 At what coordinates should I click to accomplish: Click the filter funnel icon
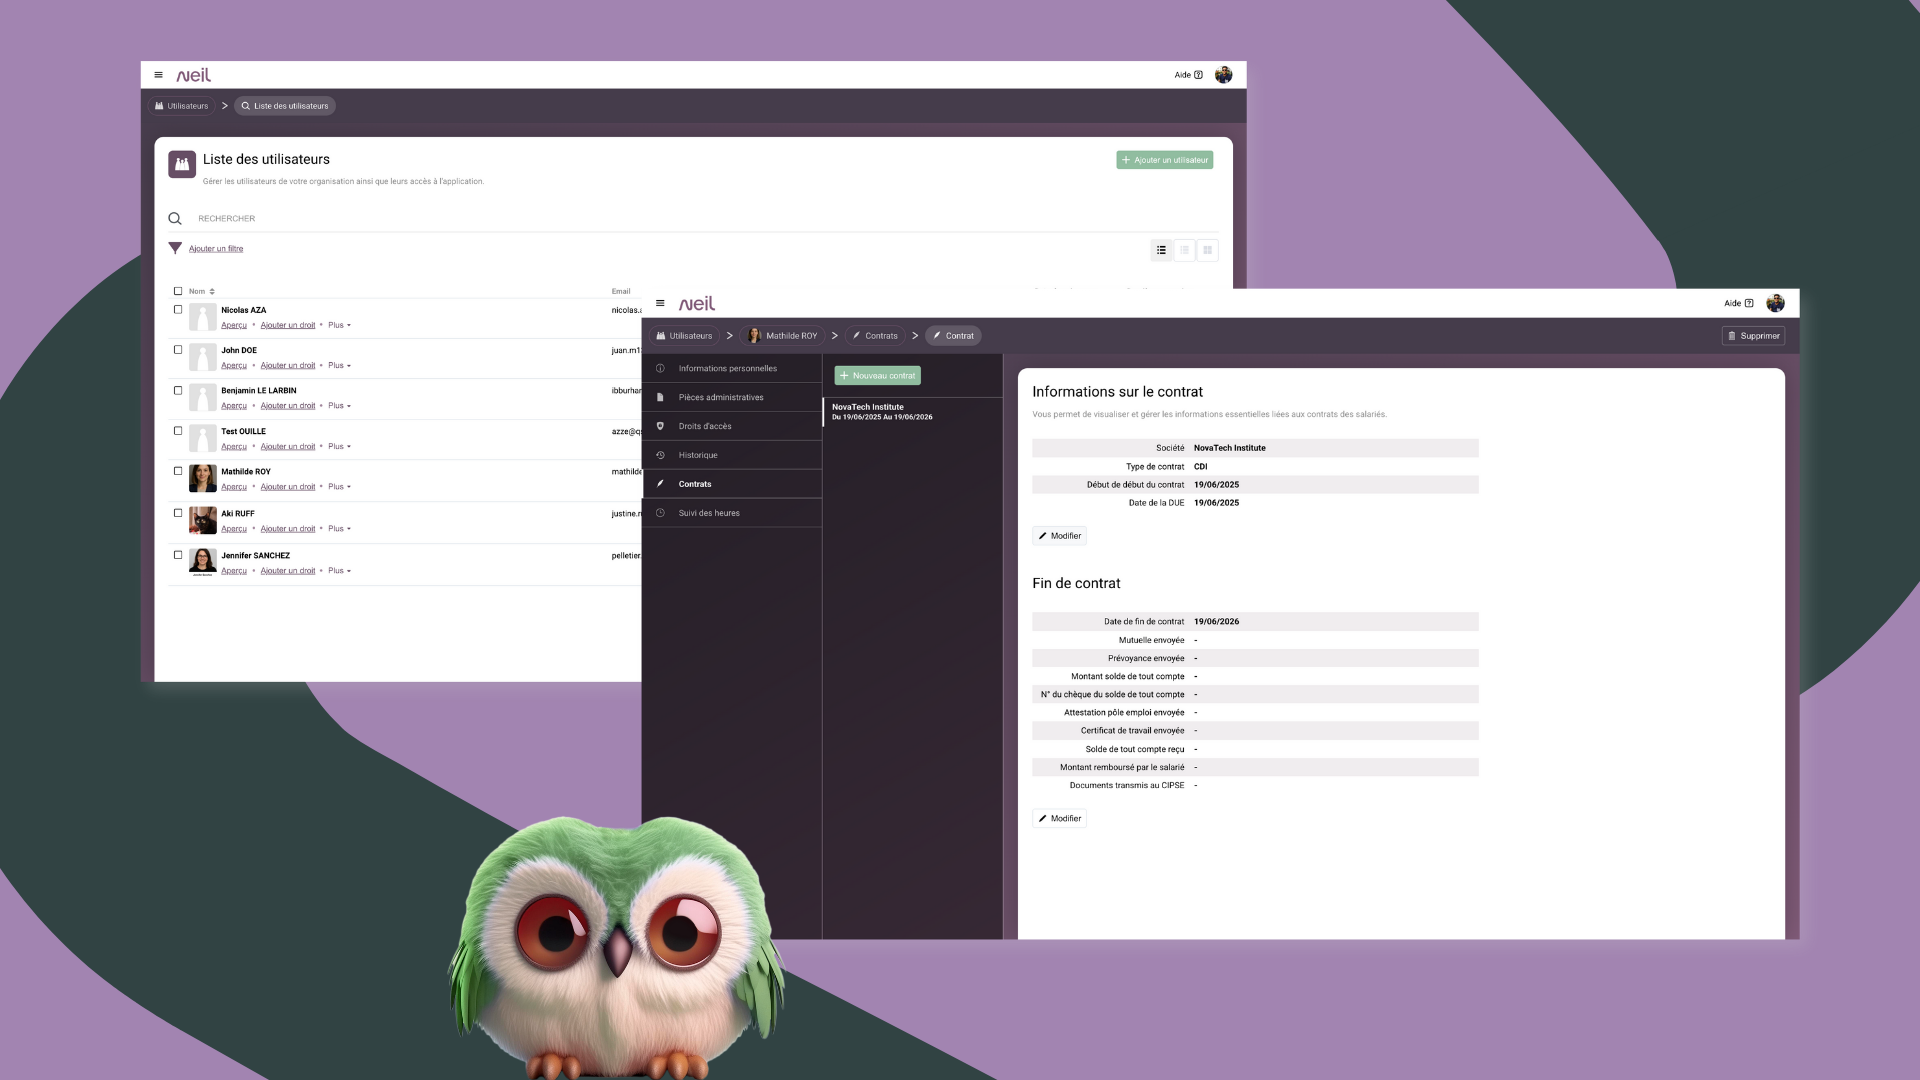(x=175, y=248)
